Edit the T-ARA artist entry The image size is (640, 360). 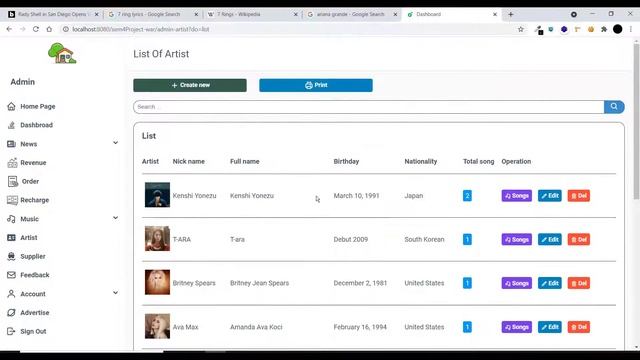[550, 240]
